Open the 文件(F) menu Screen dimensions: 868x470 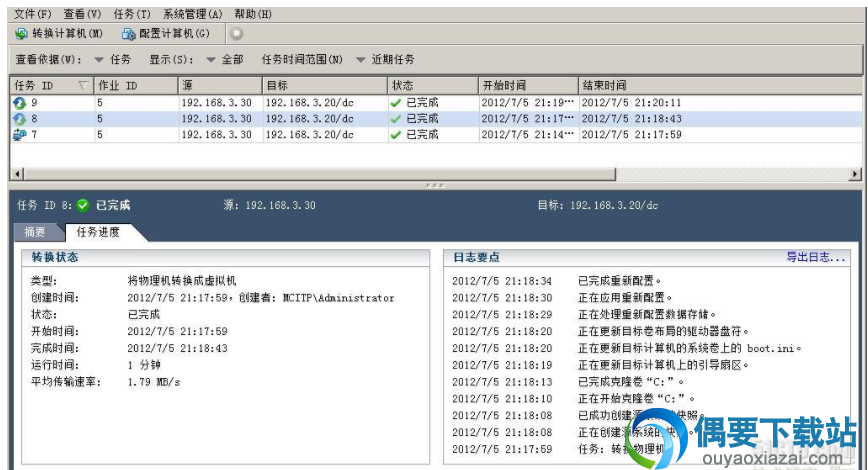(33, 14)
